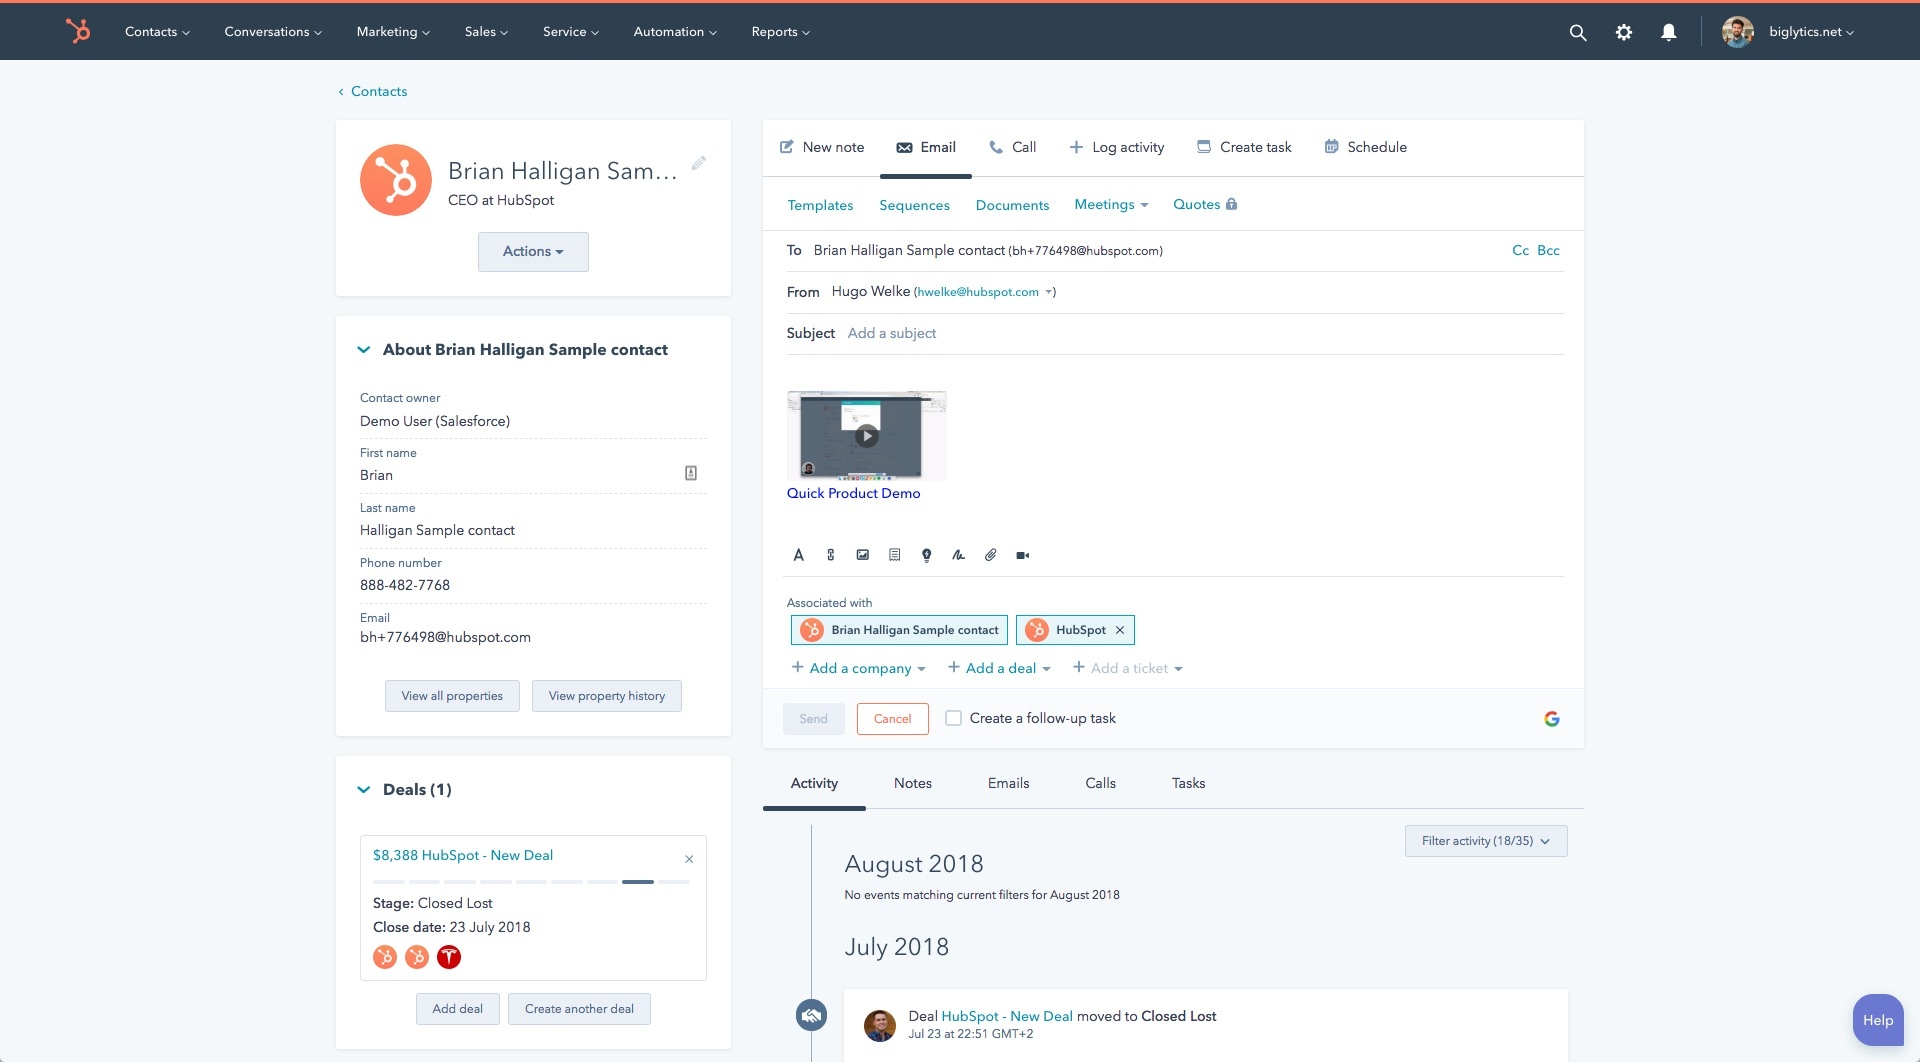Open the snippets lightbulb icon
Image resolution: width=1920 pixels, height=1062 pixels.
pyautogui.click(x=926, y=555)
